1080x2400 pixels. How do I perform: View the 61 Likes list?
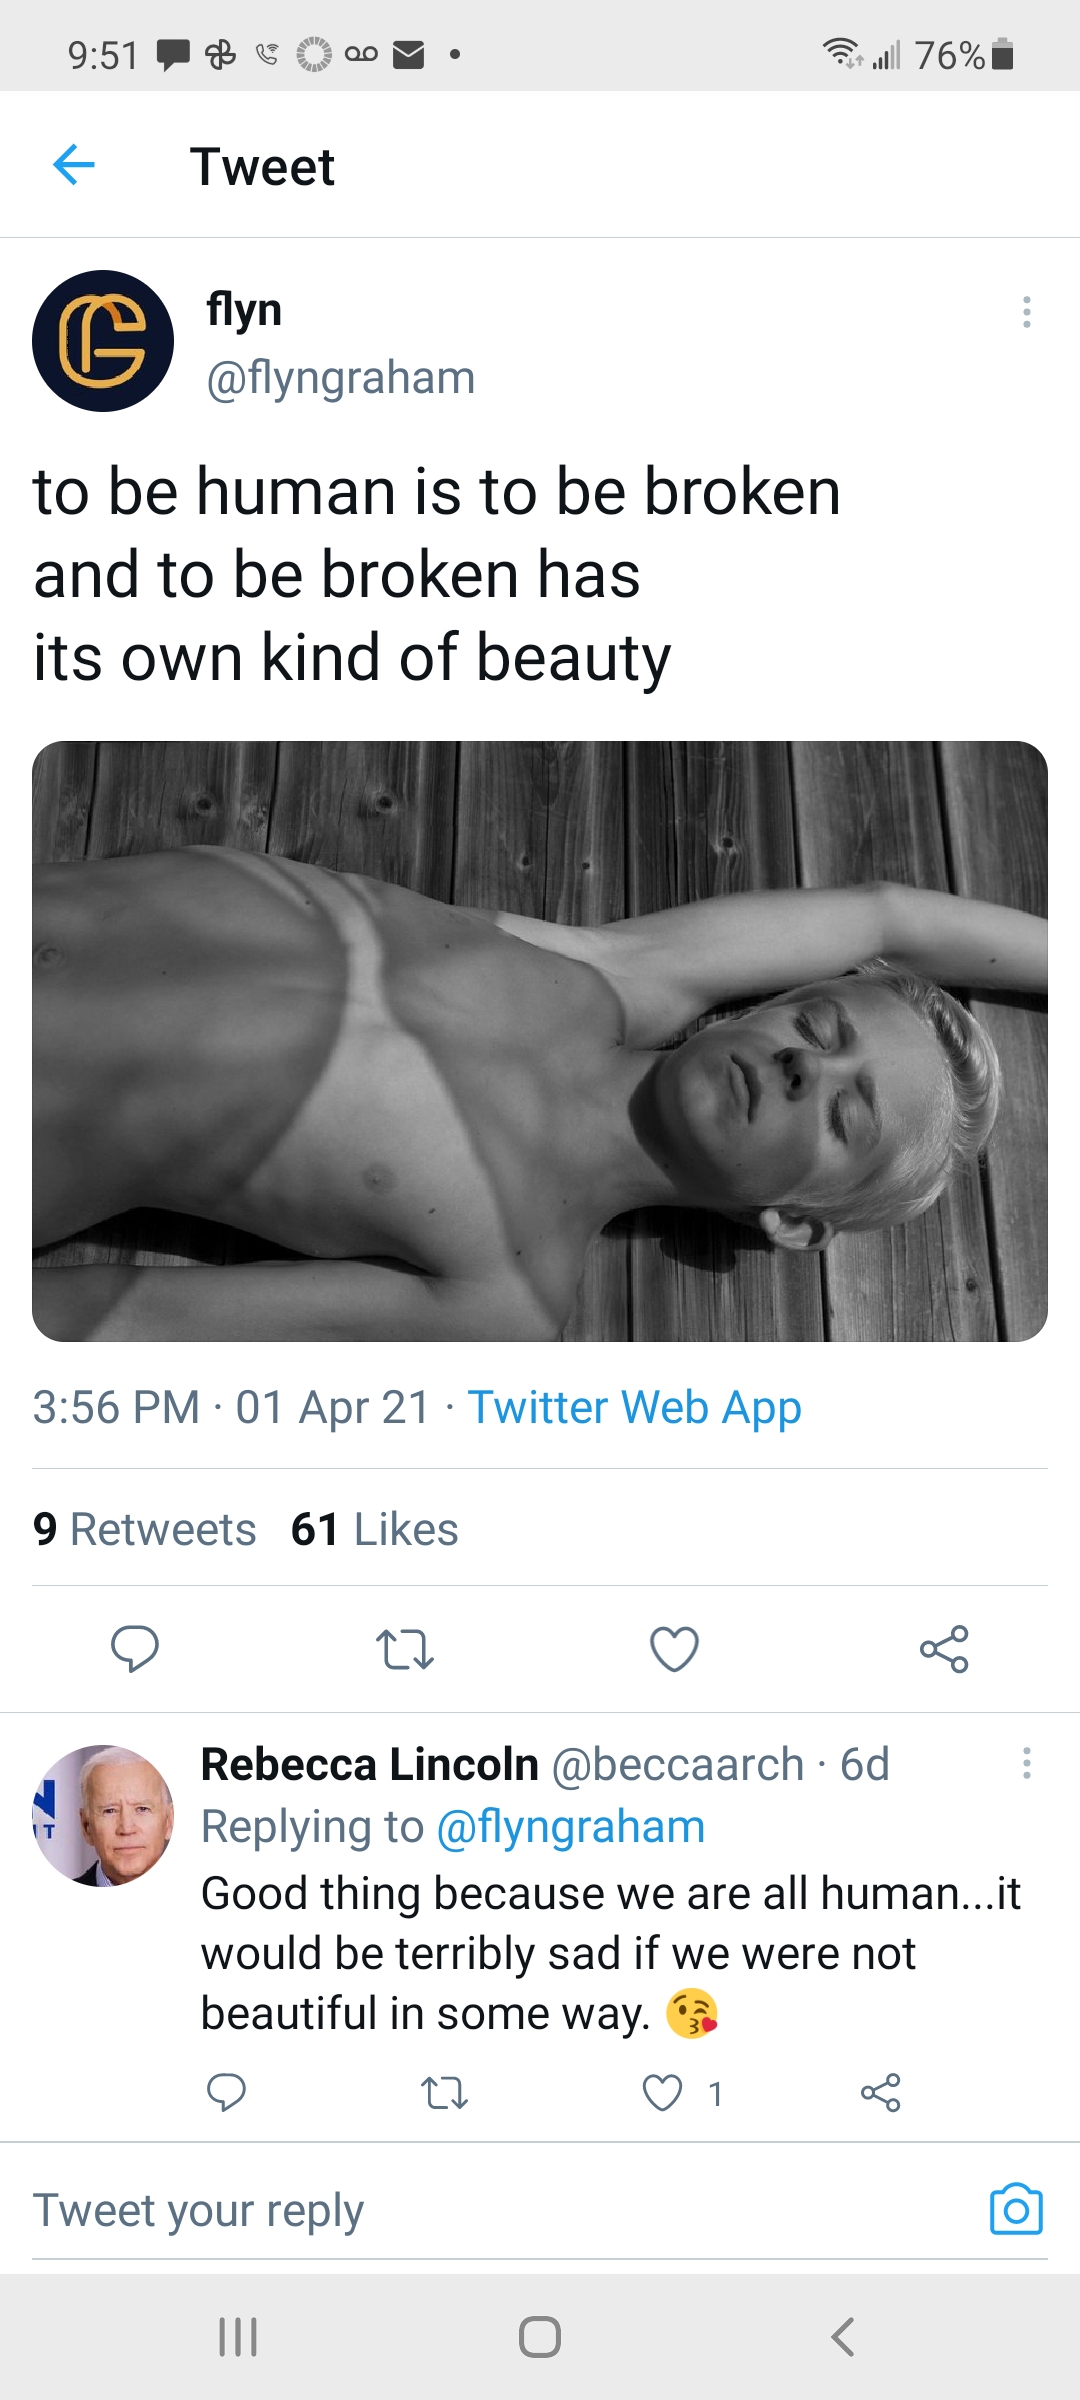coord(375,1529)
